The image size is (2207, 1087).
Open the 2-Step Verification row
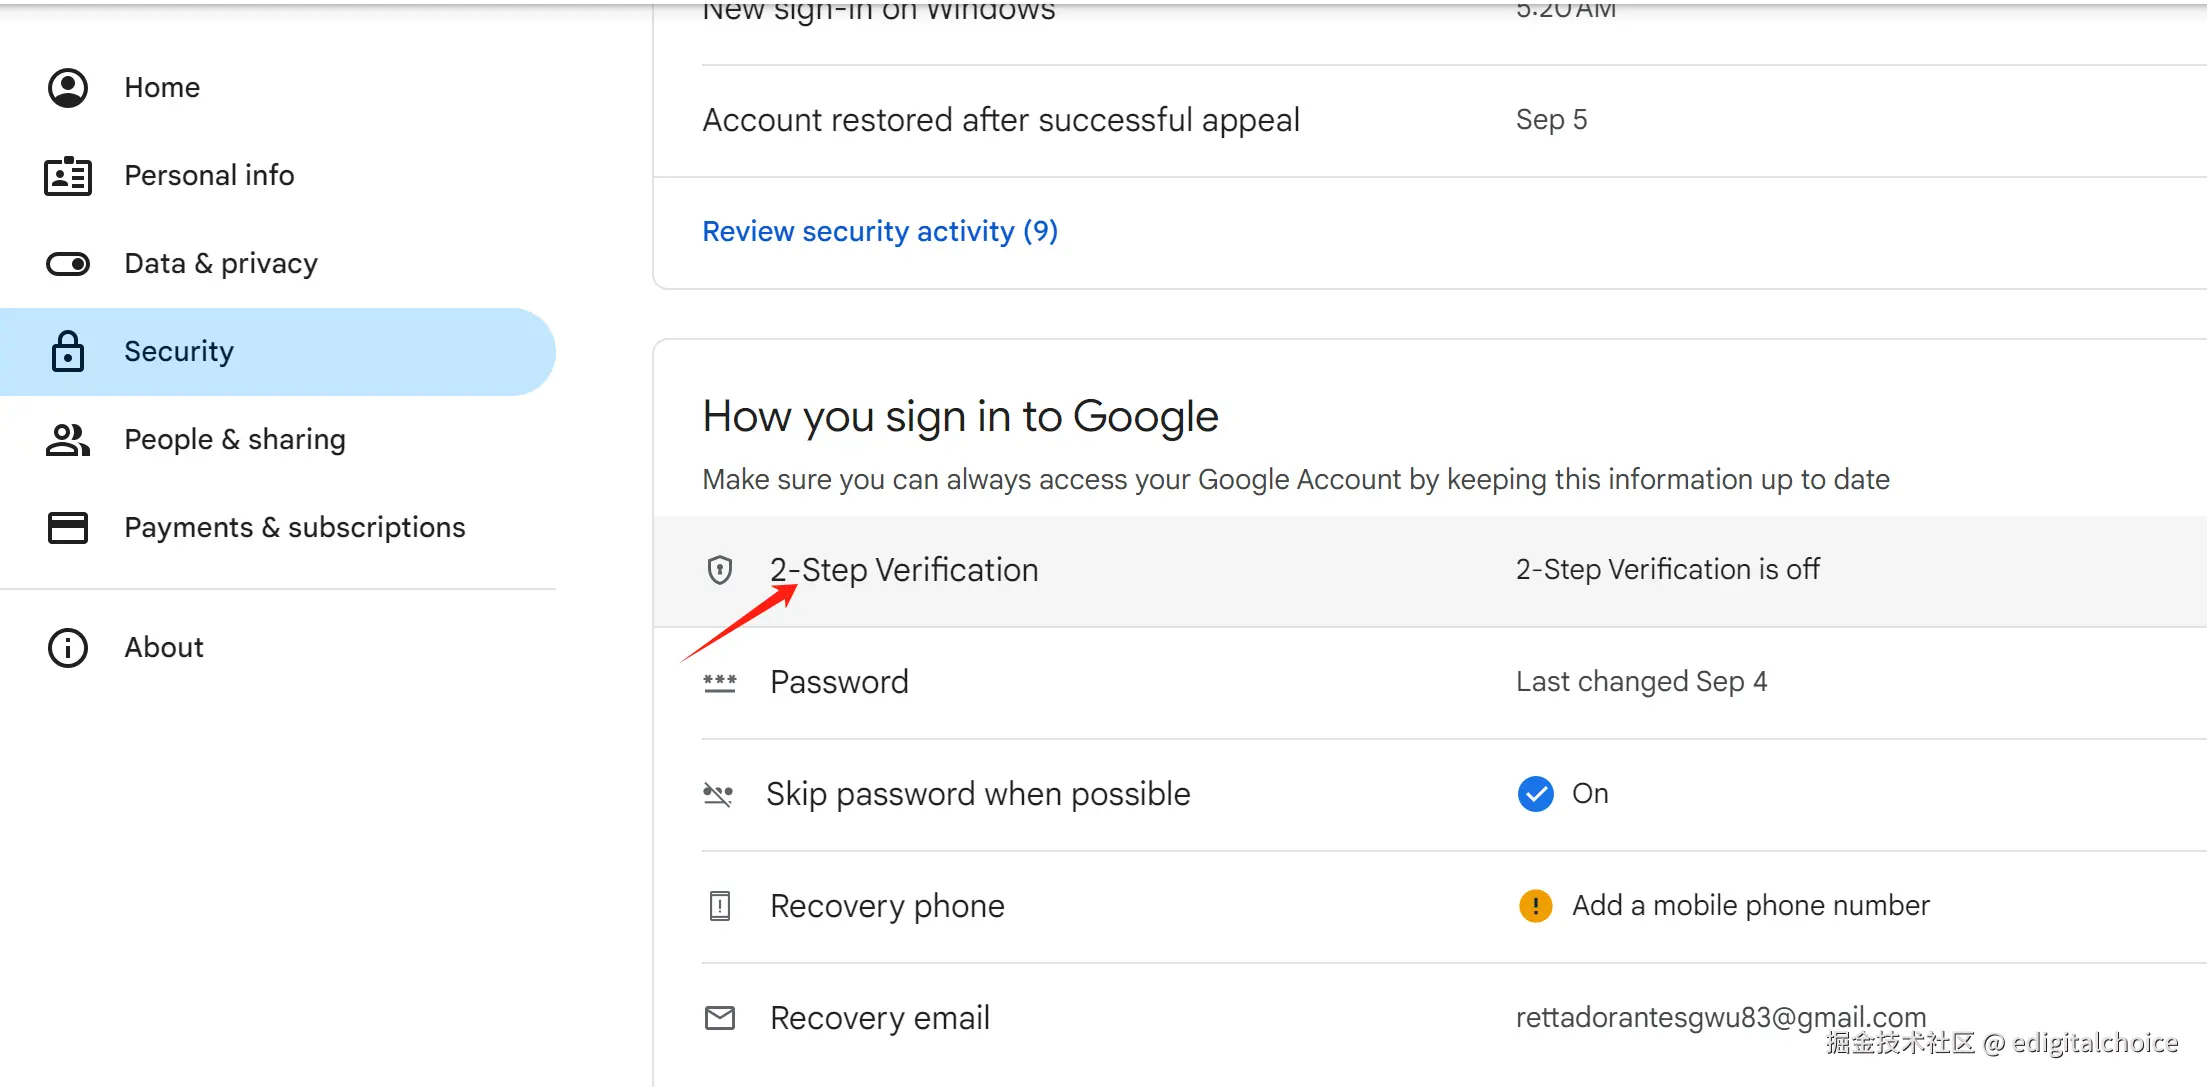click(1430, 571)
